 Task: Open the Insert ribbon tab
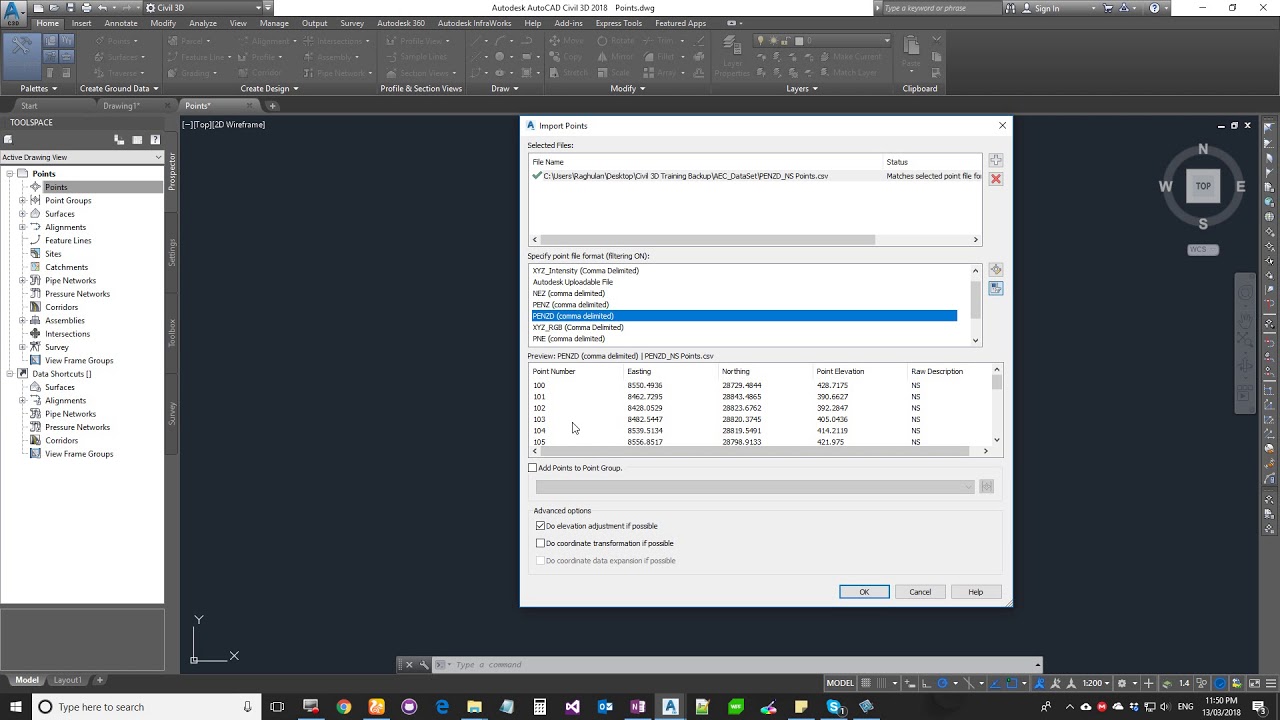pyautogui.click(x=81, y=23)
